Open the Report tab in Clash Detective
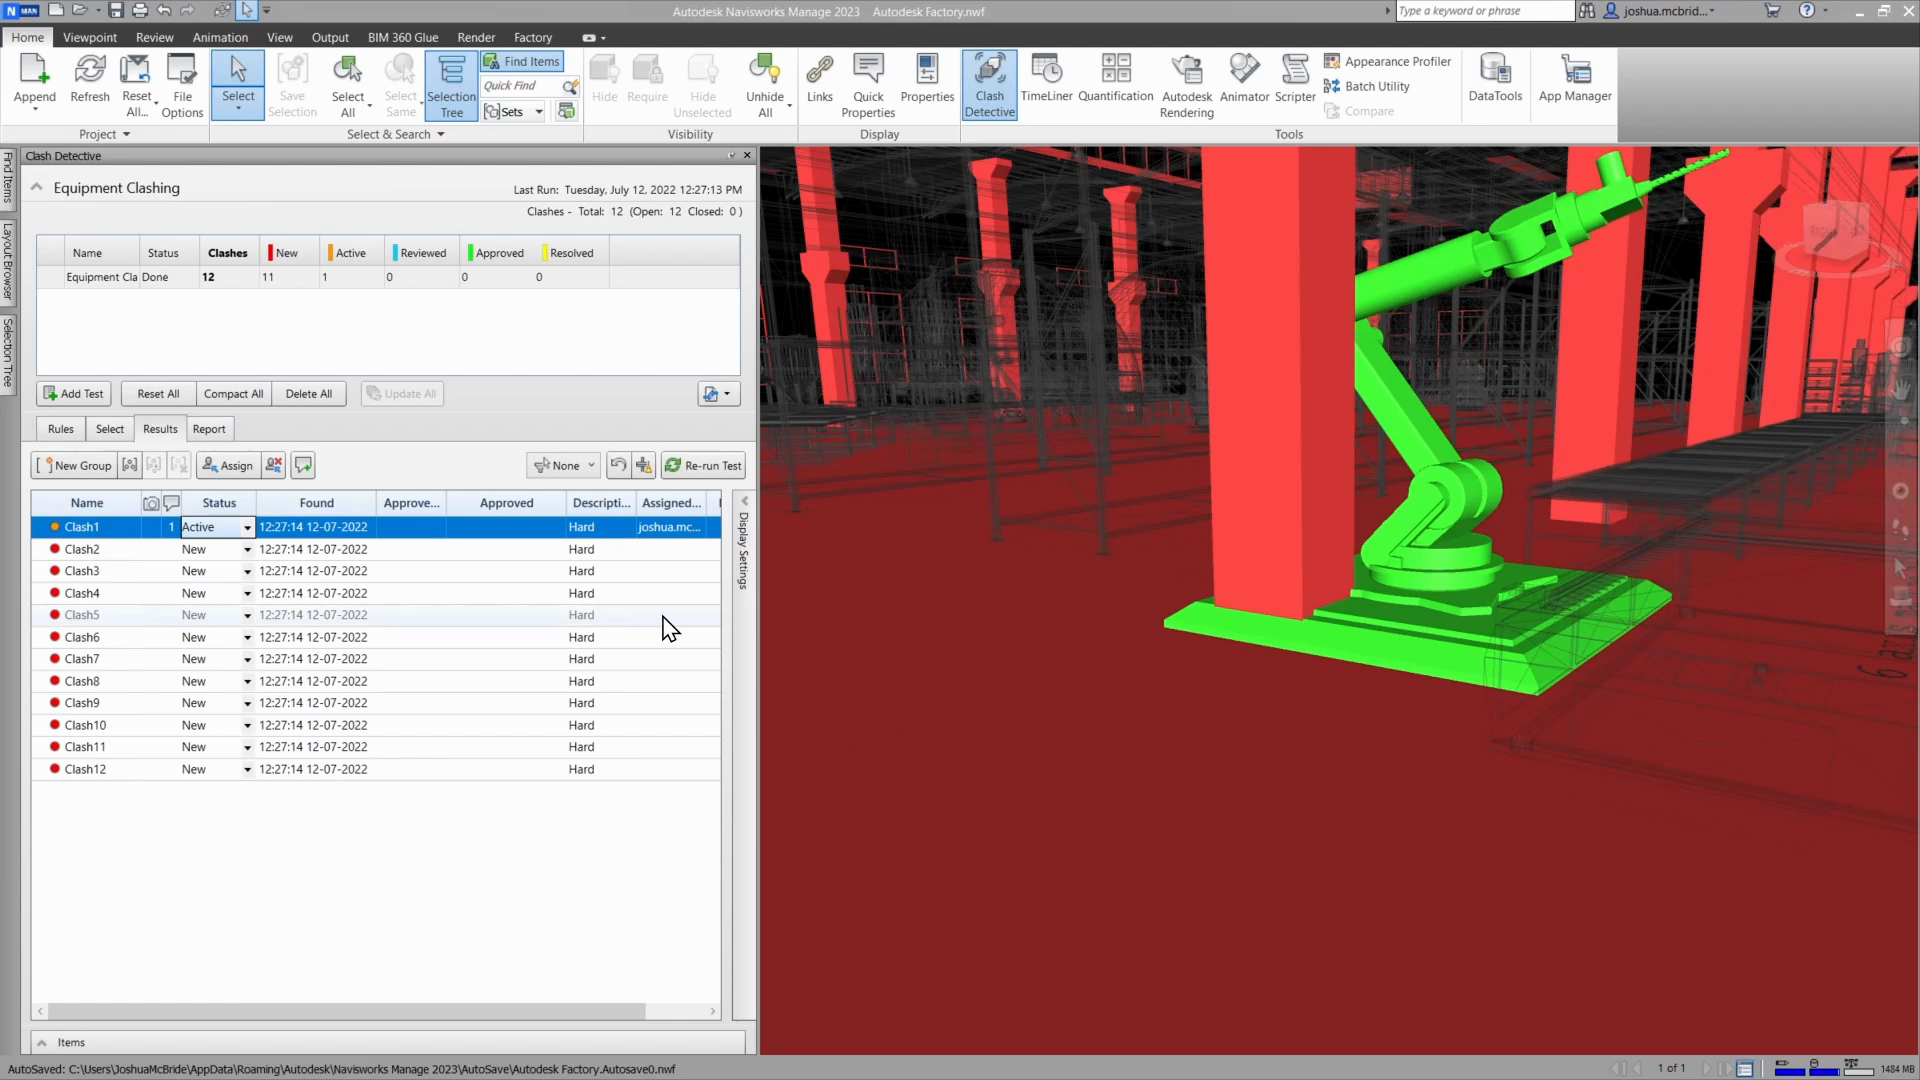The height and width of the screenshot is (1080, 1920). tap(209, 428)
